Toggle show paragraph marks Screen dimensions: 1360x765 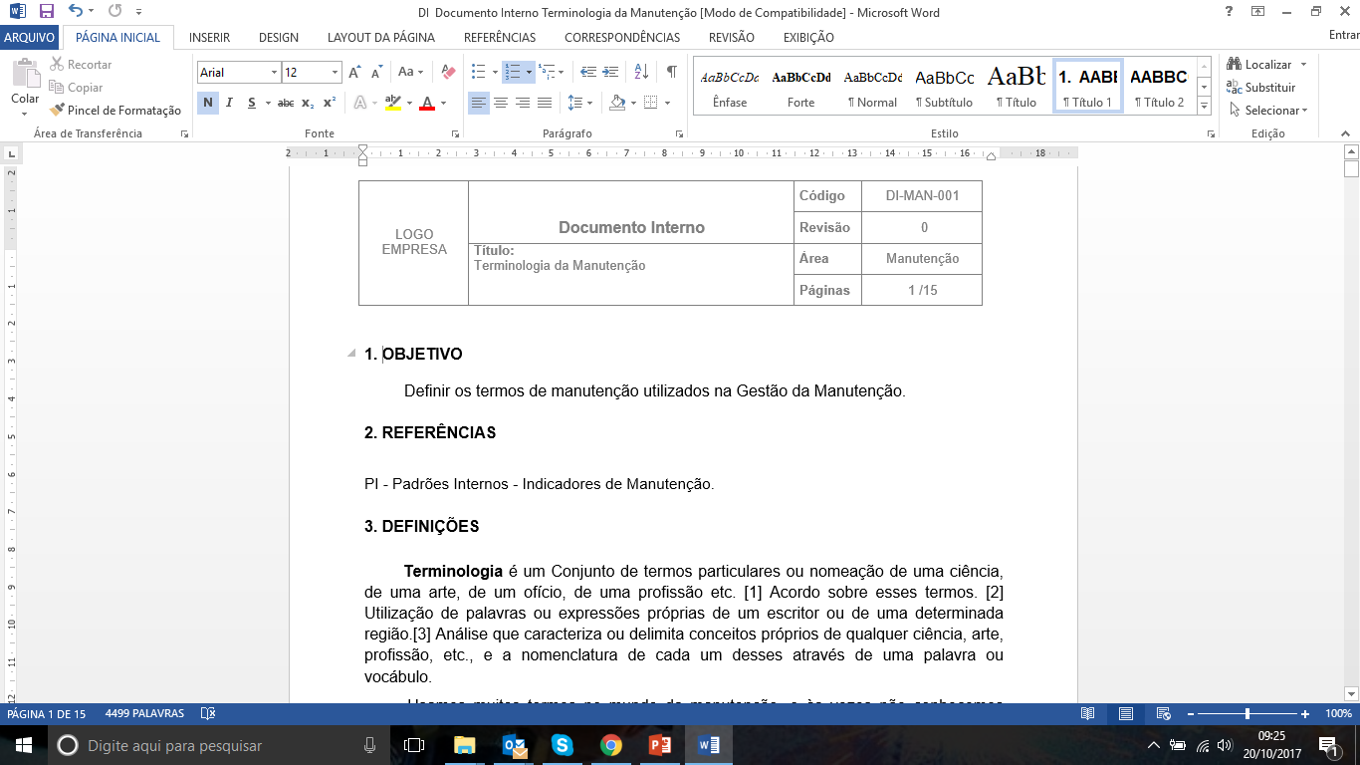pyautogui.click(x=672, y=72)
